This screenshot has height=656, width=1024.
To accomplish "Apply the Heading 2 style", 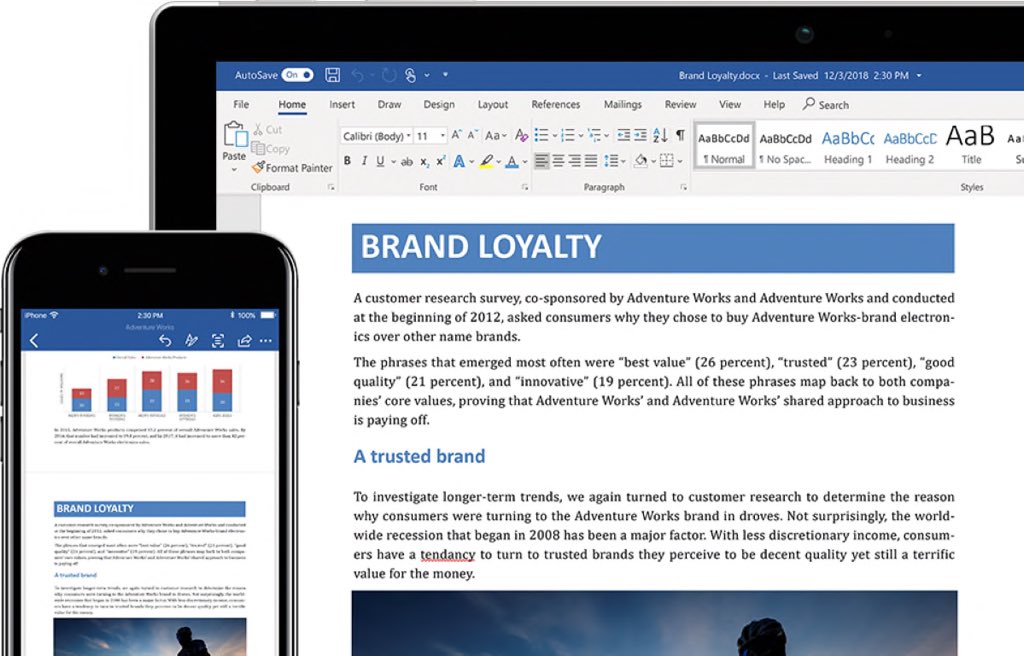I will [x=910, y=145].
